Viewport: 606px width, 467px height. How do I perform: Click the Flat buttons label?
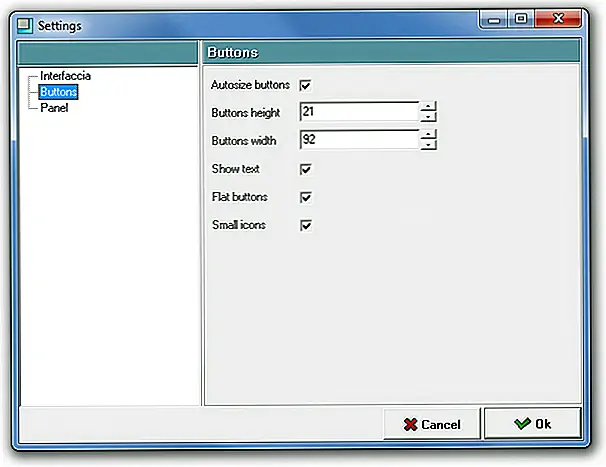click(x=240, y=197)
